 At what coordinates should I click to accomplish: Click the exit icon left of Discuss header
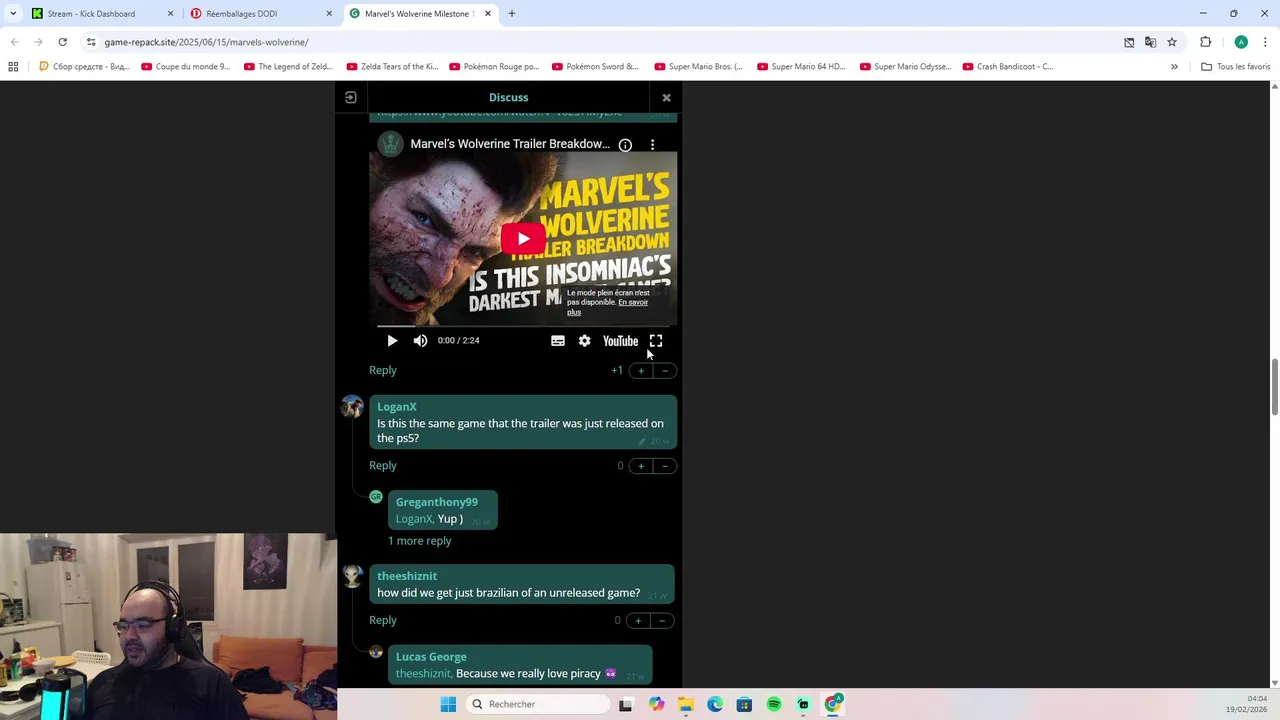pyautogui.click(x=351, y=98)
